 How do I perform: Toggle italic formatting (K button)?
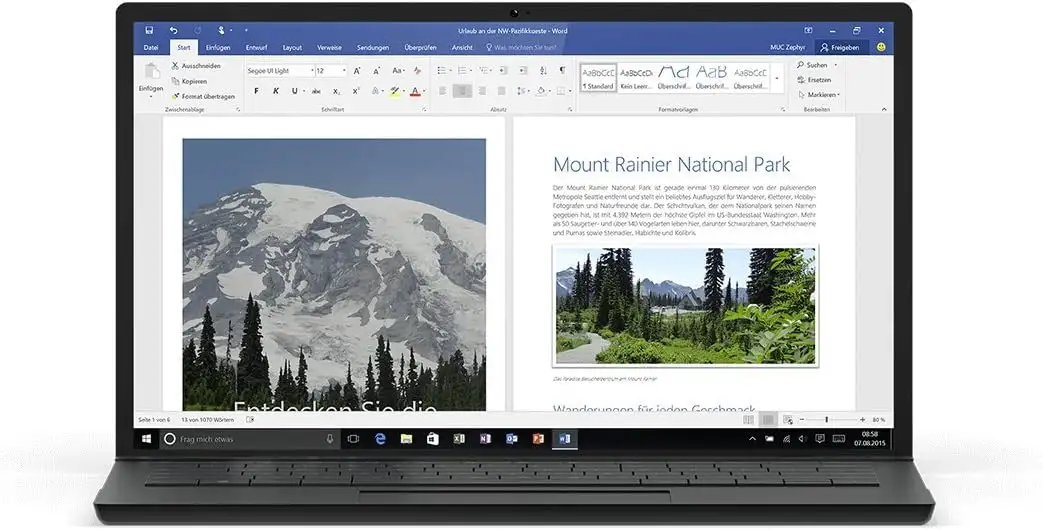tap(274, 91)
